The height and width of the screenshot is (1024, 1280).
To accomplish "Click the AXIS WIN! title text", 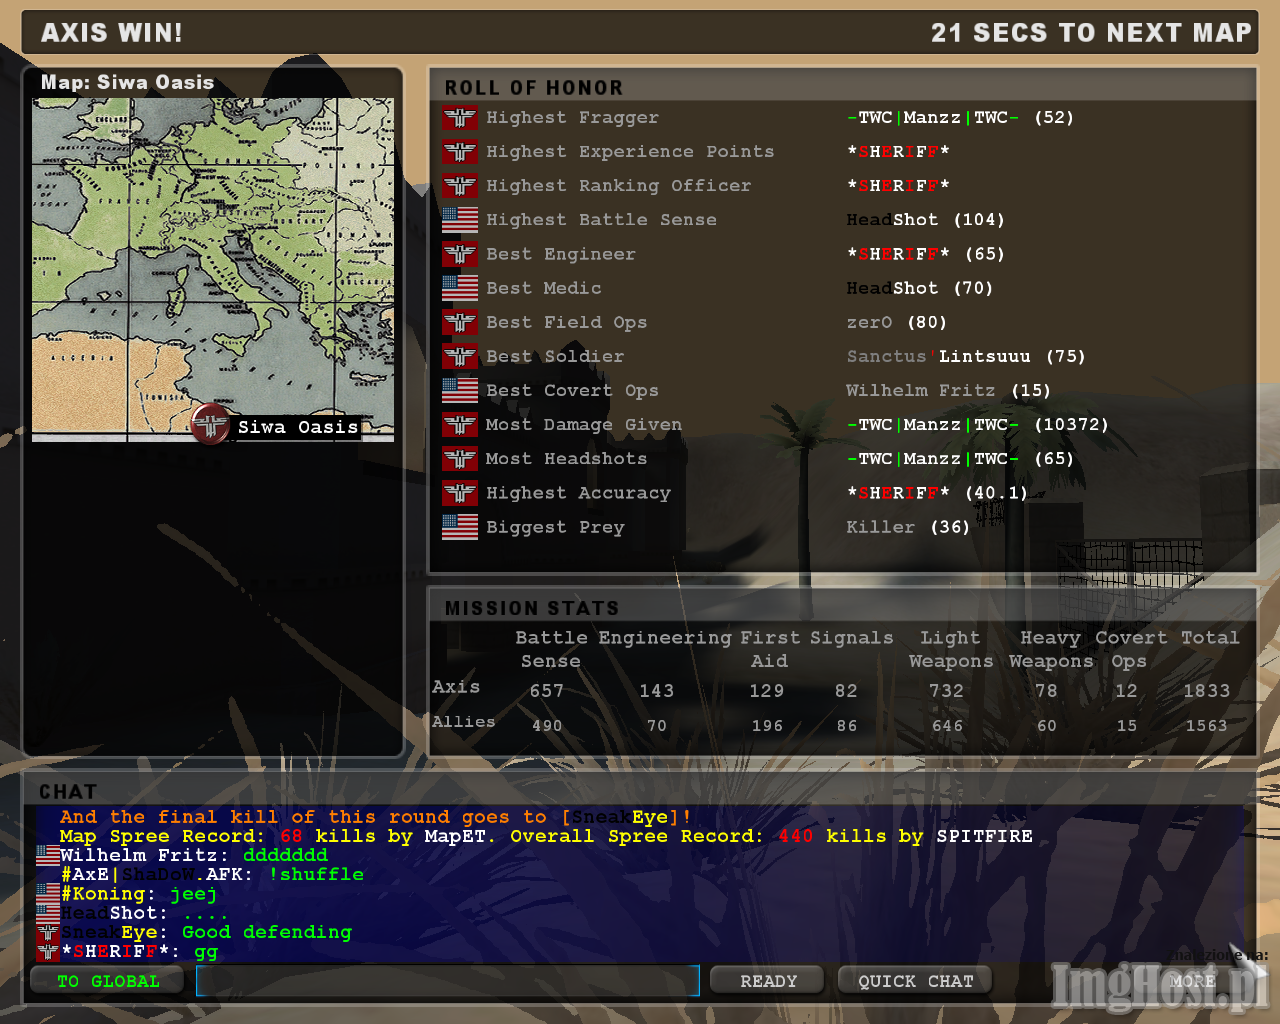I will 112,33.
